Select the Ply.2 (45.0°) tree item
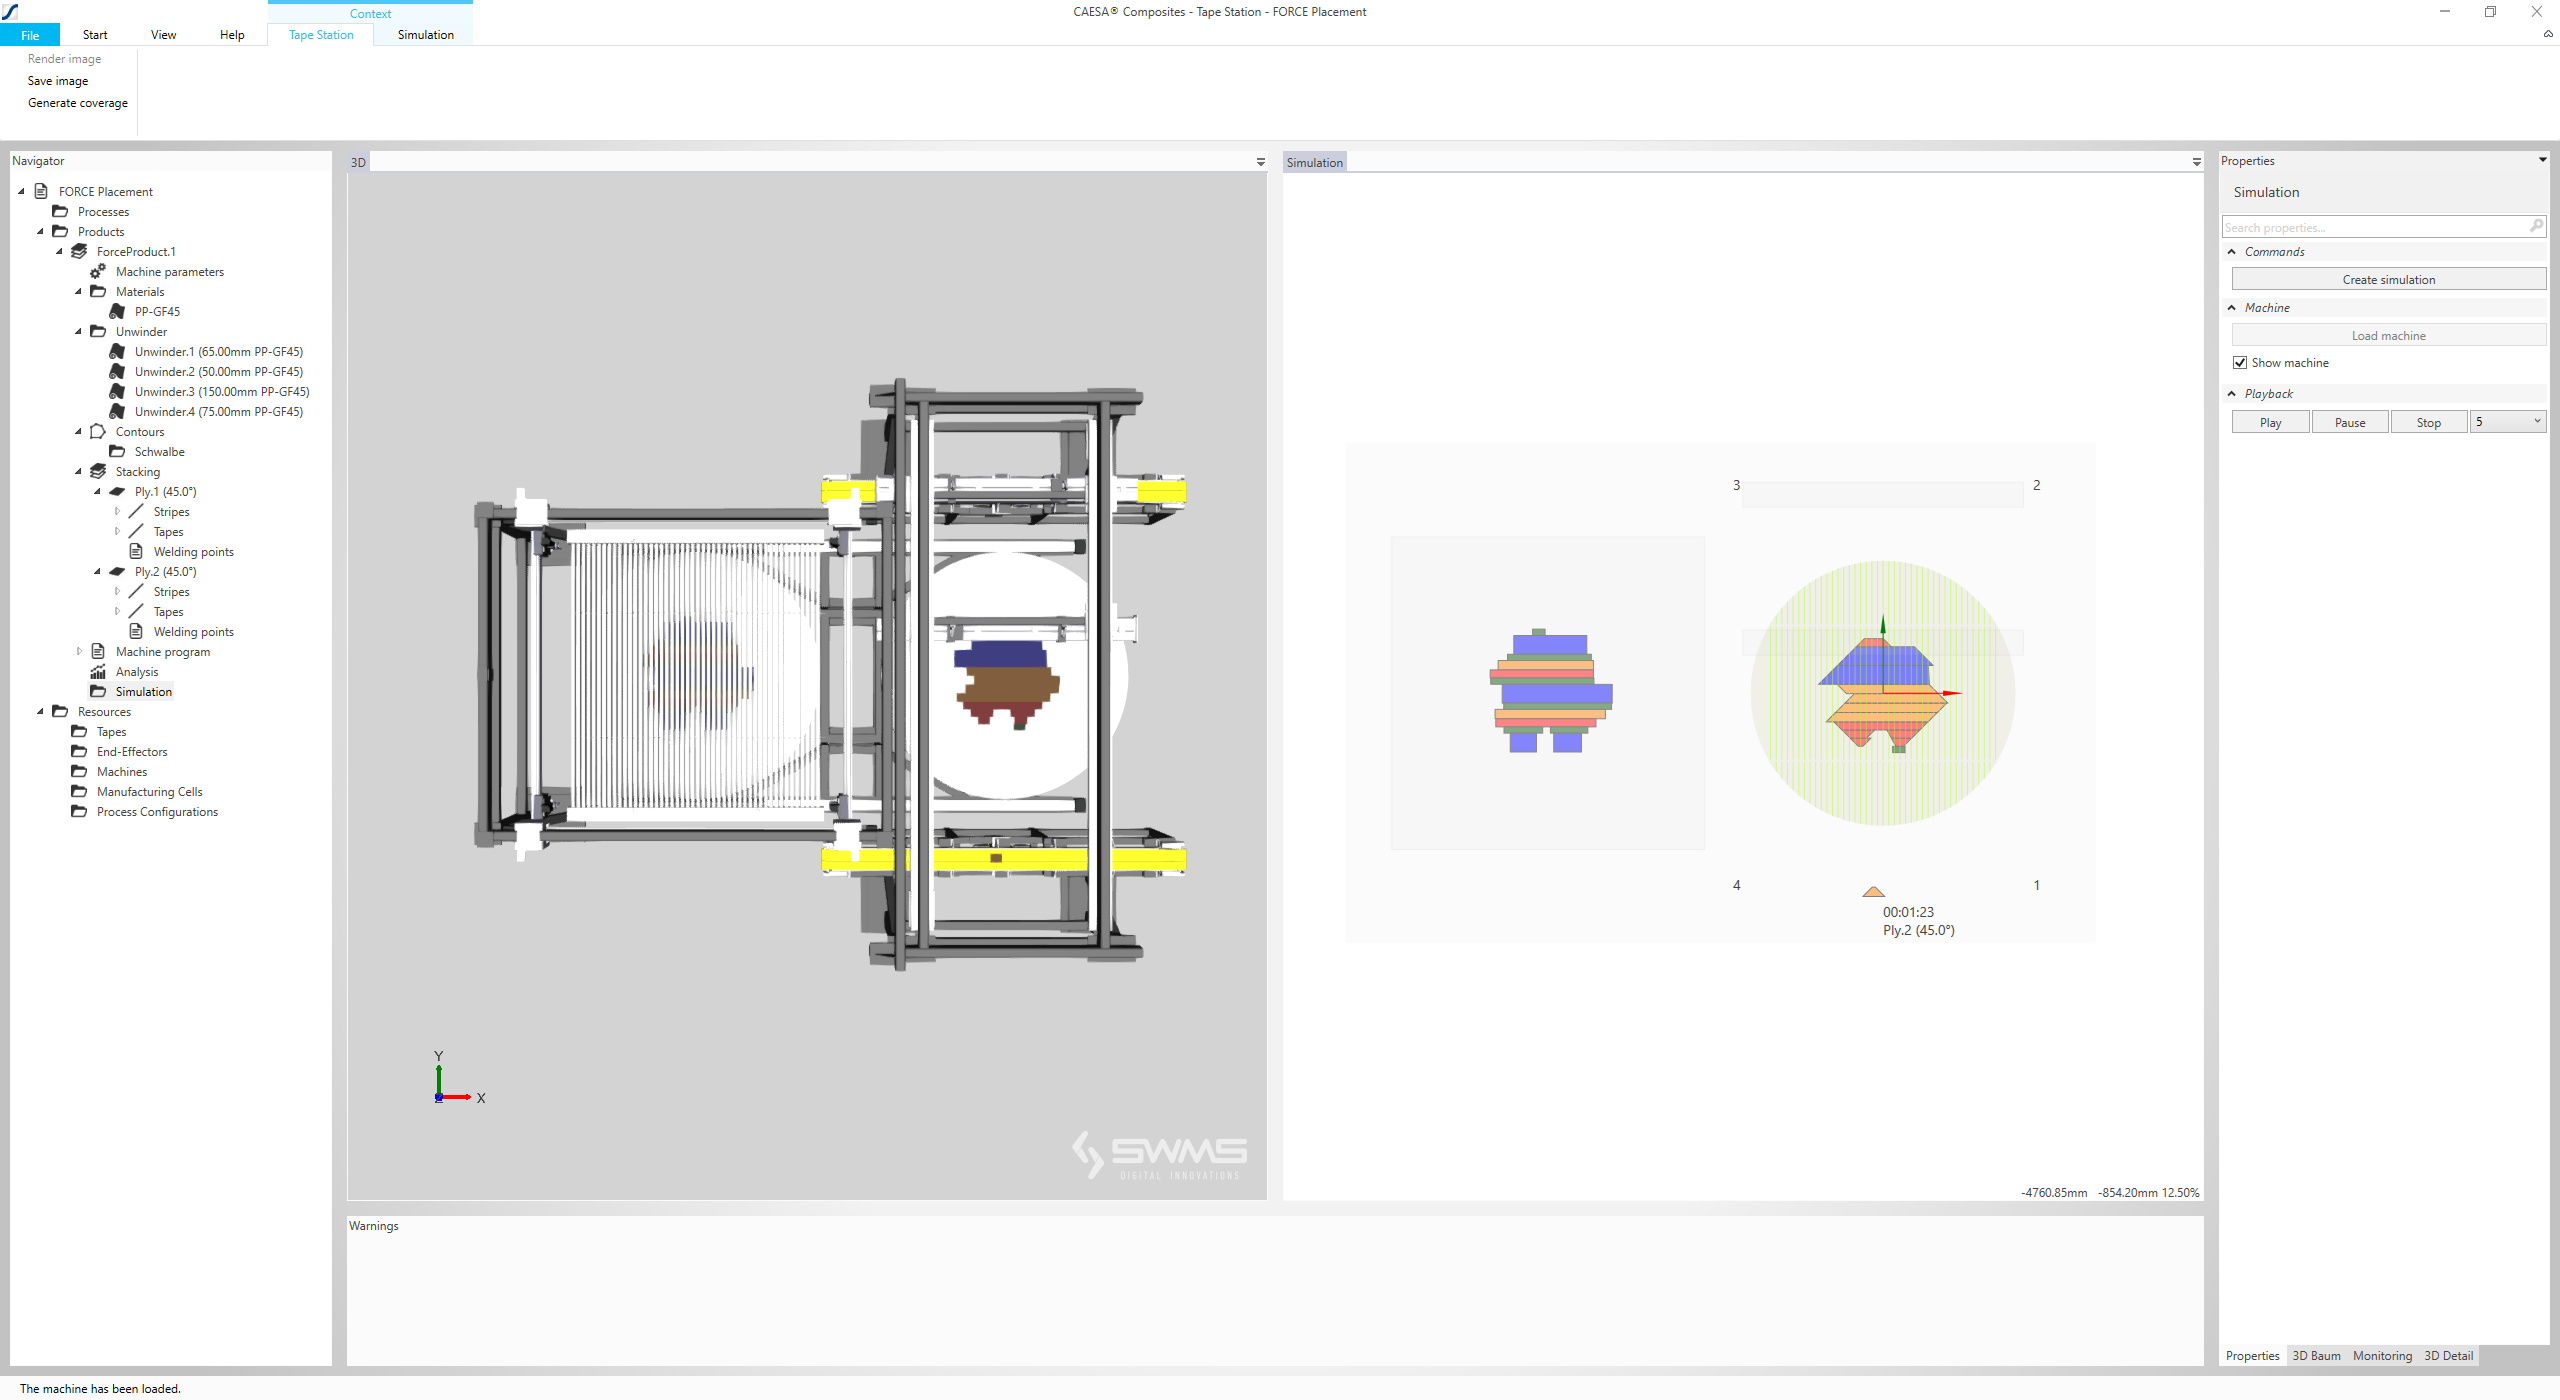Screen dimensions: 2560x1400 click(166, 571)
